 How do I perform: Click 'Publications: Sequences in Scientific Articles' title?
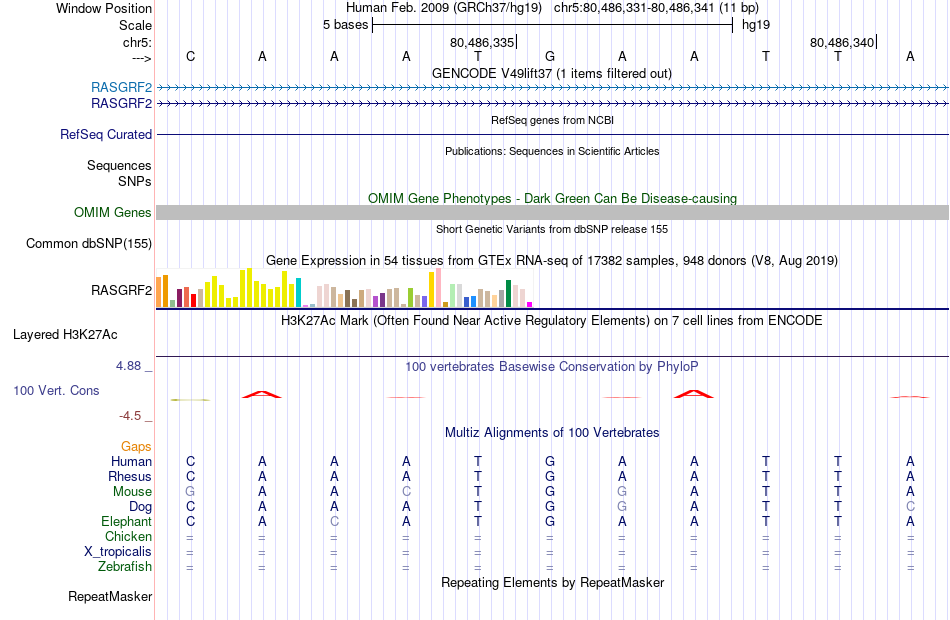coord(552,152)
